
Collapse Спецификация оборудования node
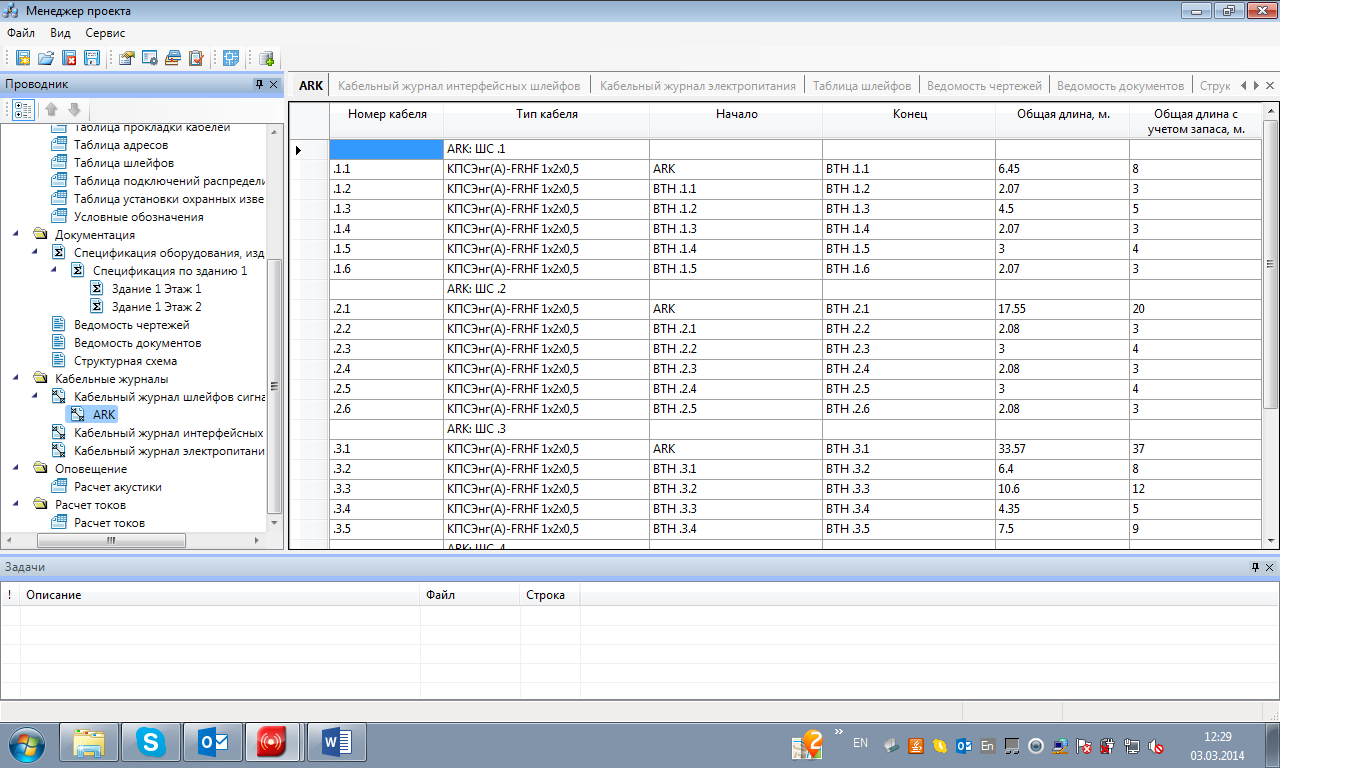click(x=35, y=252)
